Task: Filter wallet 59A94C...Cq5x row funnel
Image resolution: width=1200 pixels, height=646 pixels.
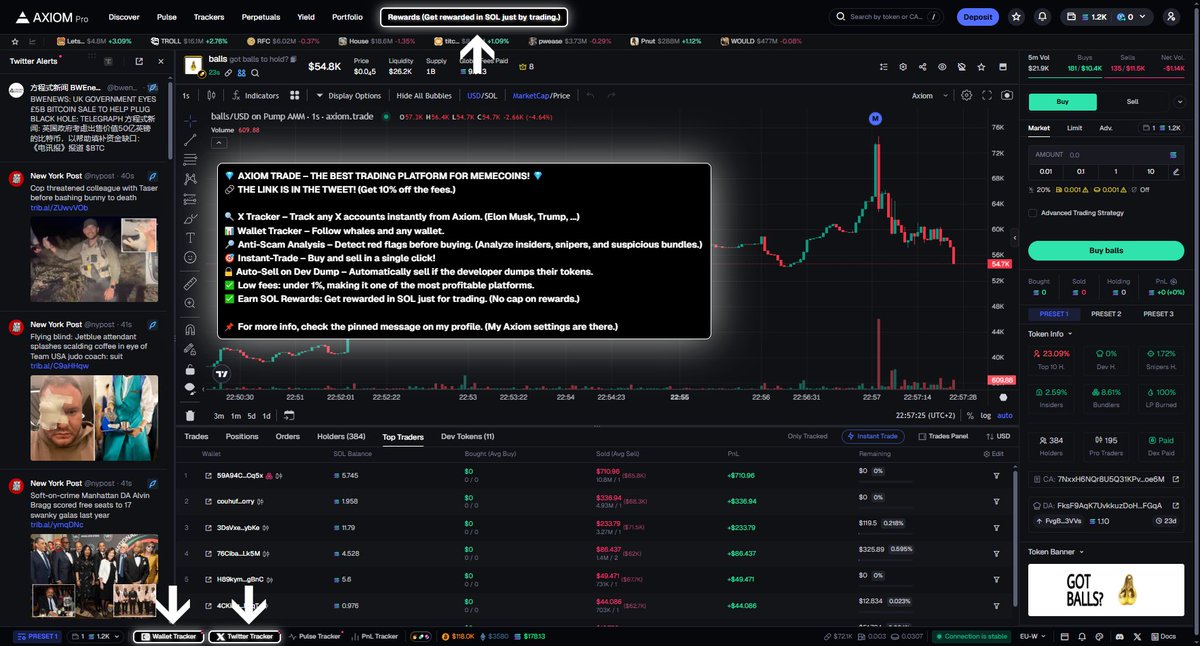Action: [x=996, y=475]
